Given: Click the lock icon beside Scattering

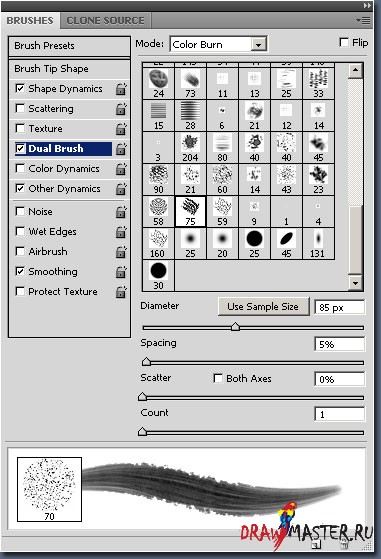Looking at the screenshot, I should (x=121, y=109).
